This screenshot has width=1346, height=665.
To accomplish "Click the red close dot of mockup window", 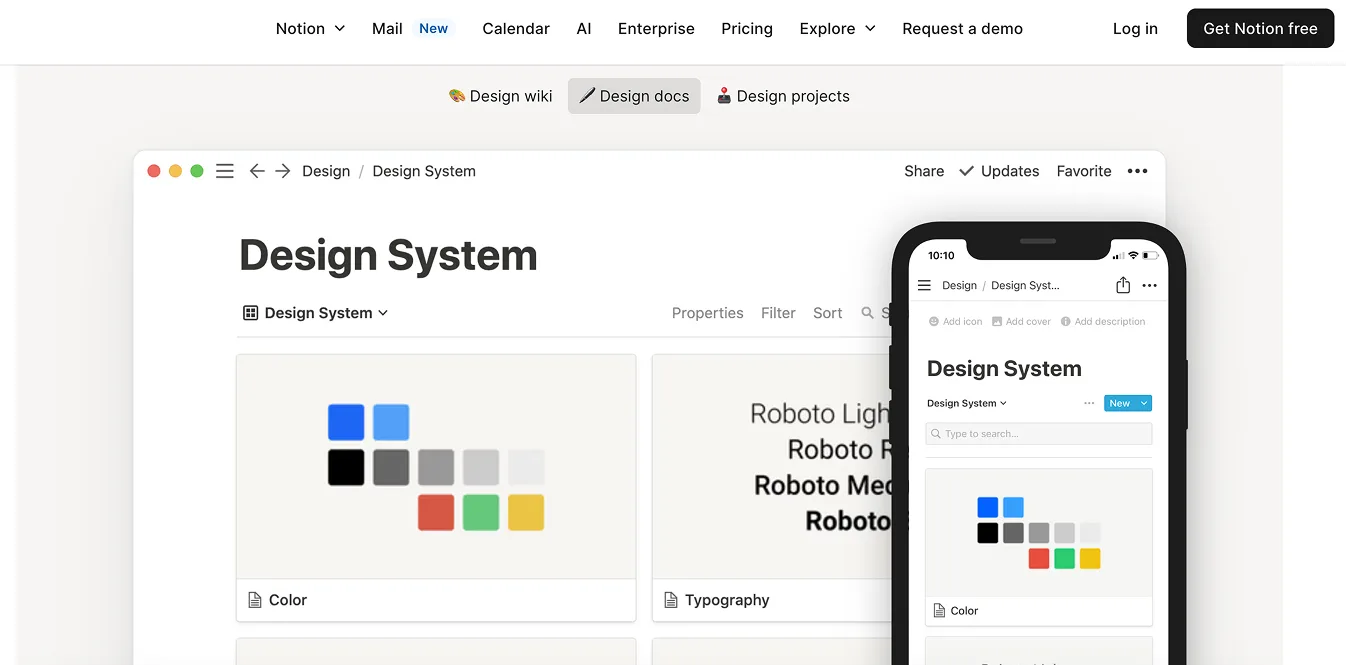I will (x=154, y=171).
